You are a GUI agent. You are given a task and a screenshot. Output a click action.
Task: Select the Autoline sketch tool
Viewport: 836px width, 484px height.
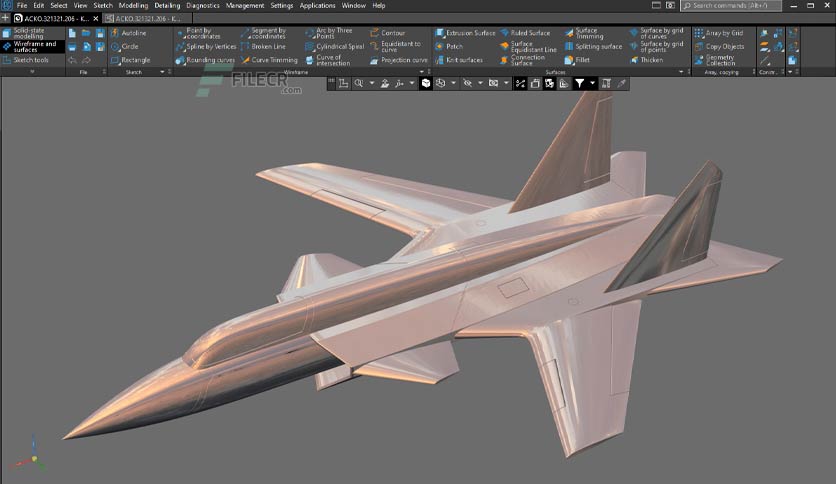(128, 33)
